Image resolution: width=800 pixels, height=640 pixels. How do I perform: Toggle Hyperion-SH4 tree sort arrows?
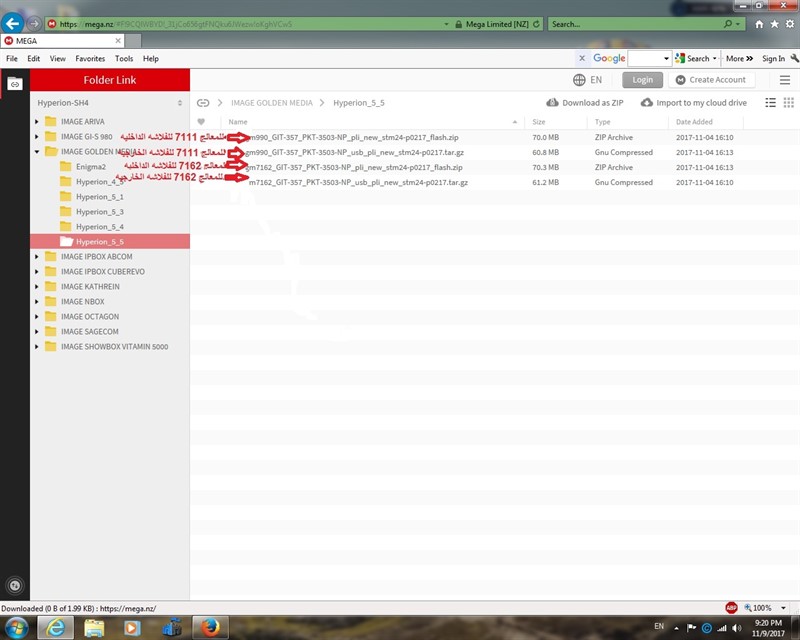pos(180,103)
